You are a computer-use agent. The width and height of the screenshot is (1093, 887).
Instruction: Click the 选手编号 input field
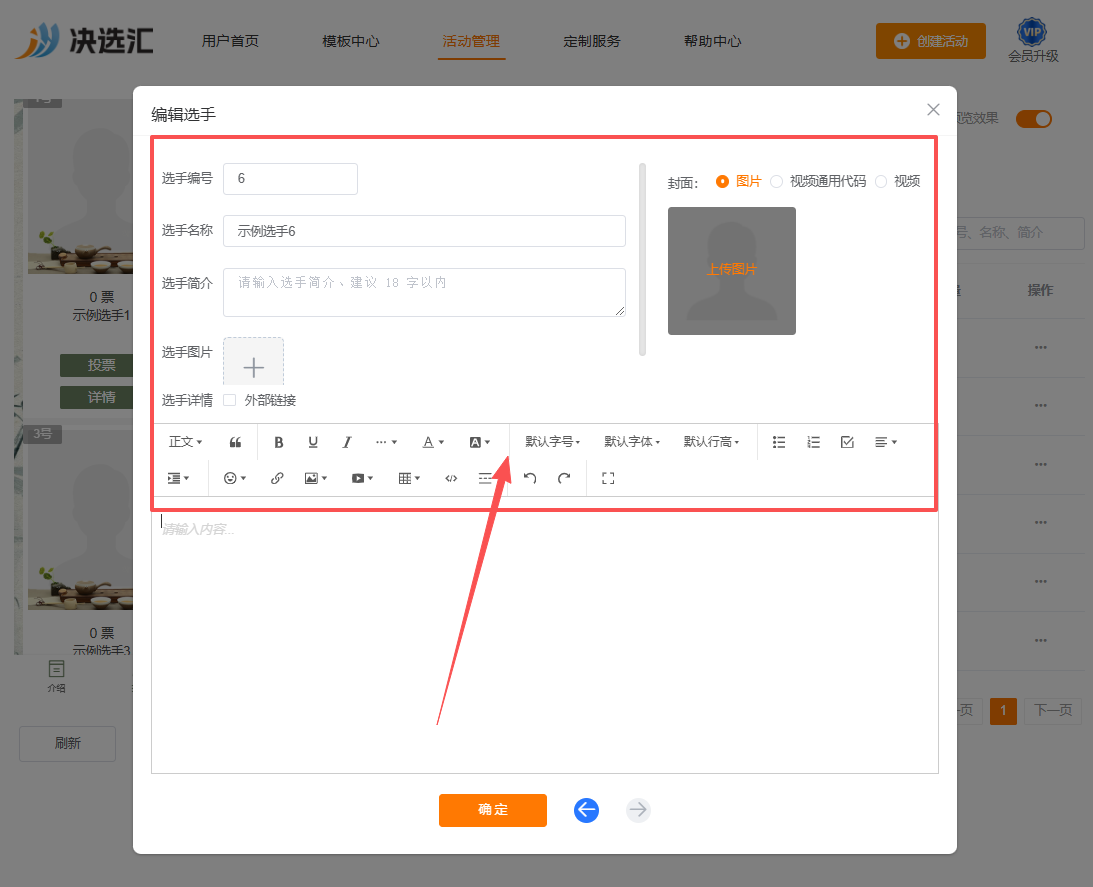point(291,179)
